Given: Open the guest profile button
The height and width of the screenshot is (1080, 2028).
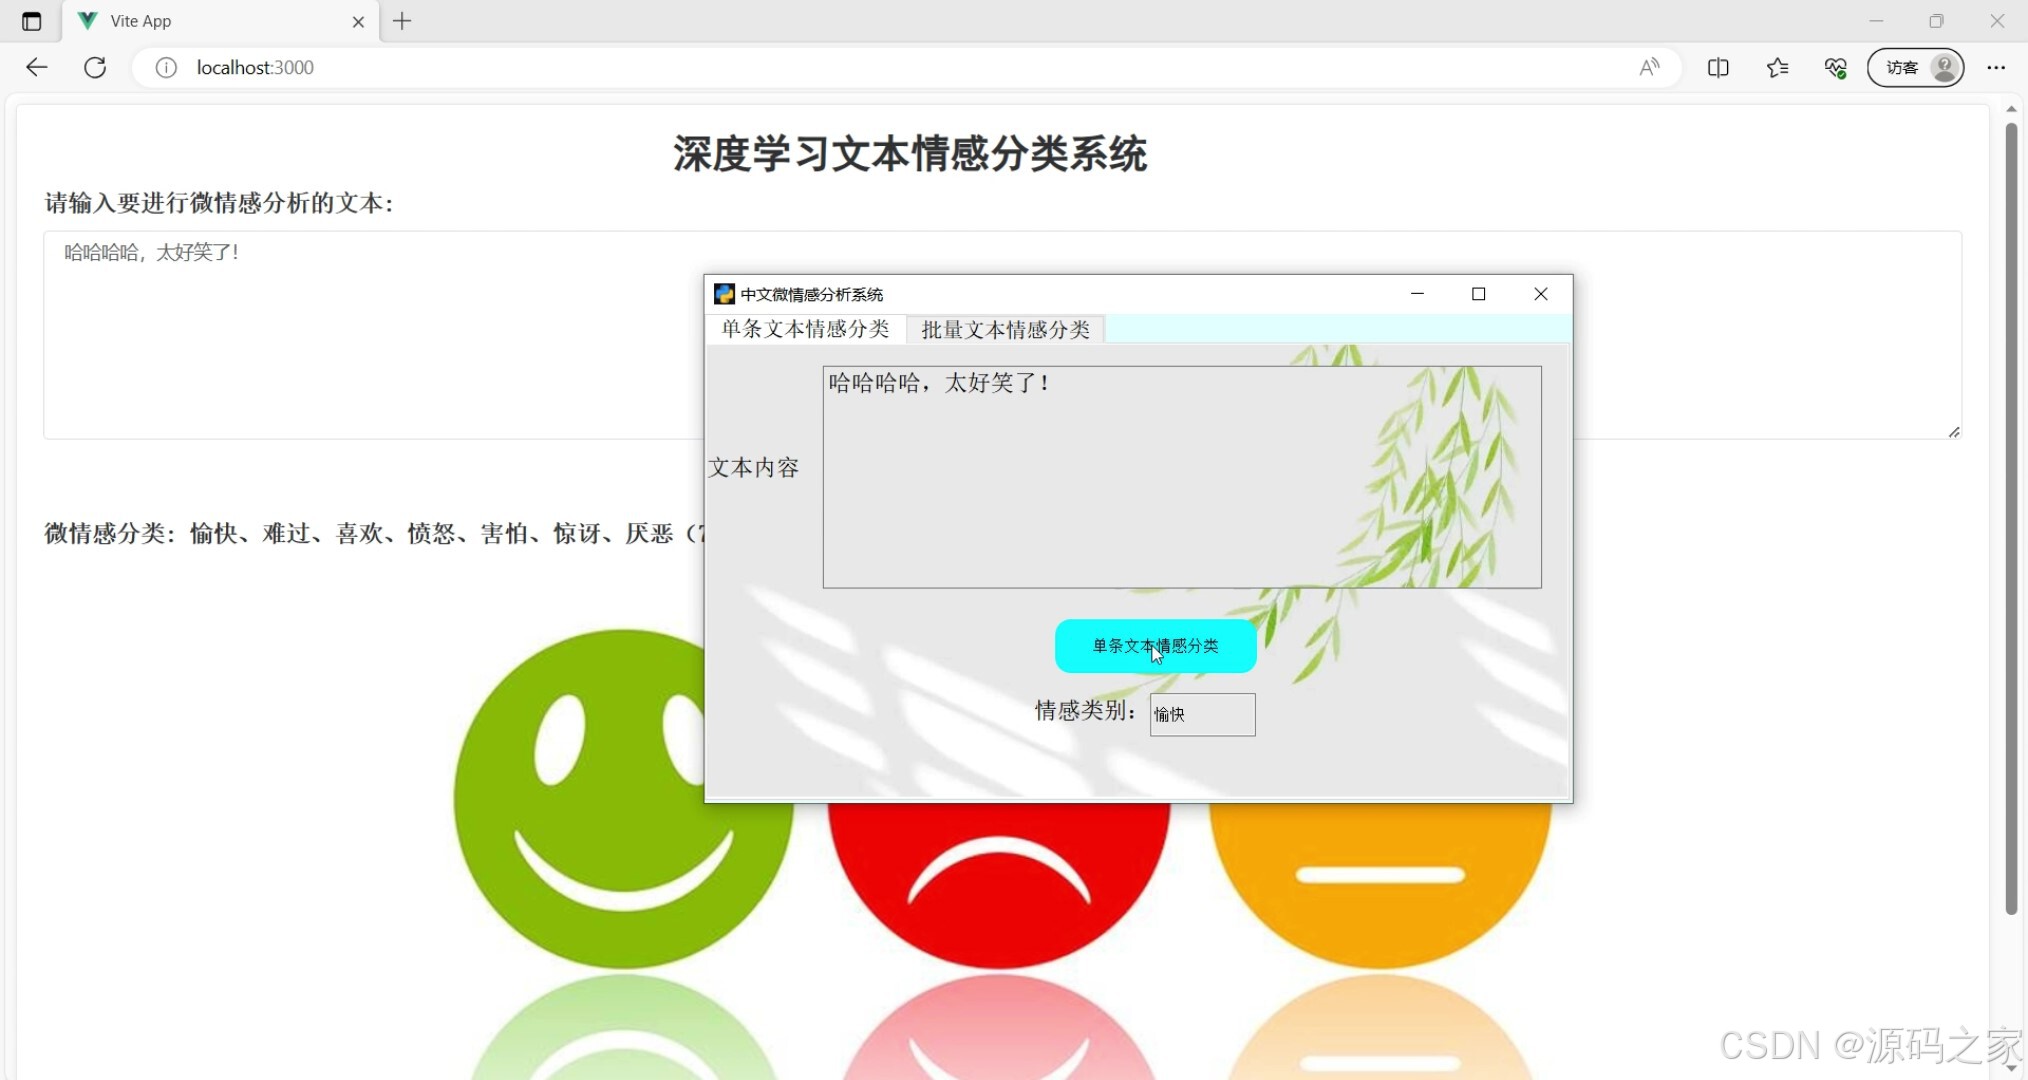Looking at the screenshot, I should pos(1915,67).
